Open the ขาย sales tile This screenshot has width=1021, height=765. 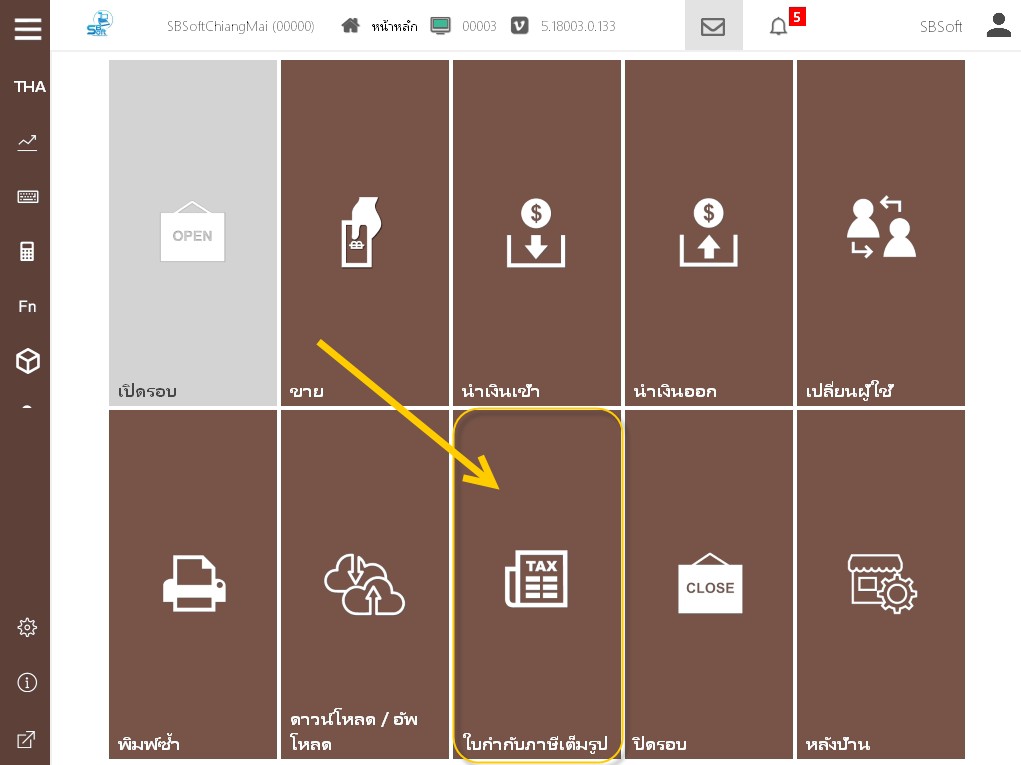(x=365, y=233)
